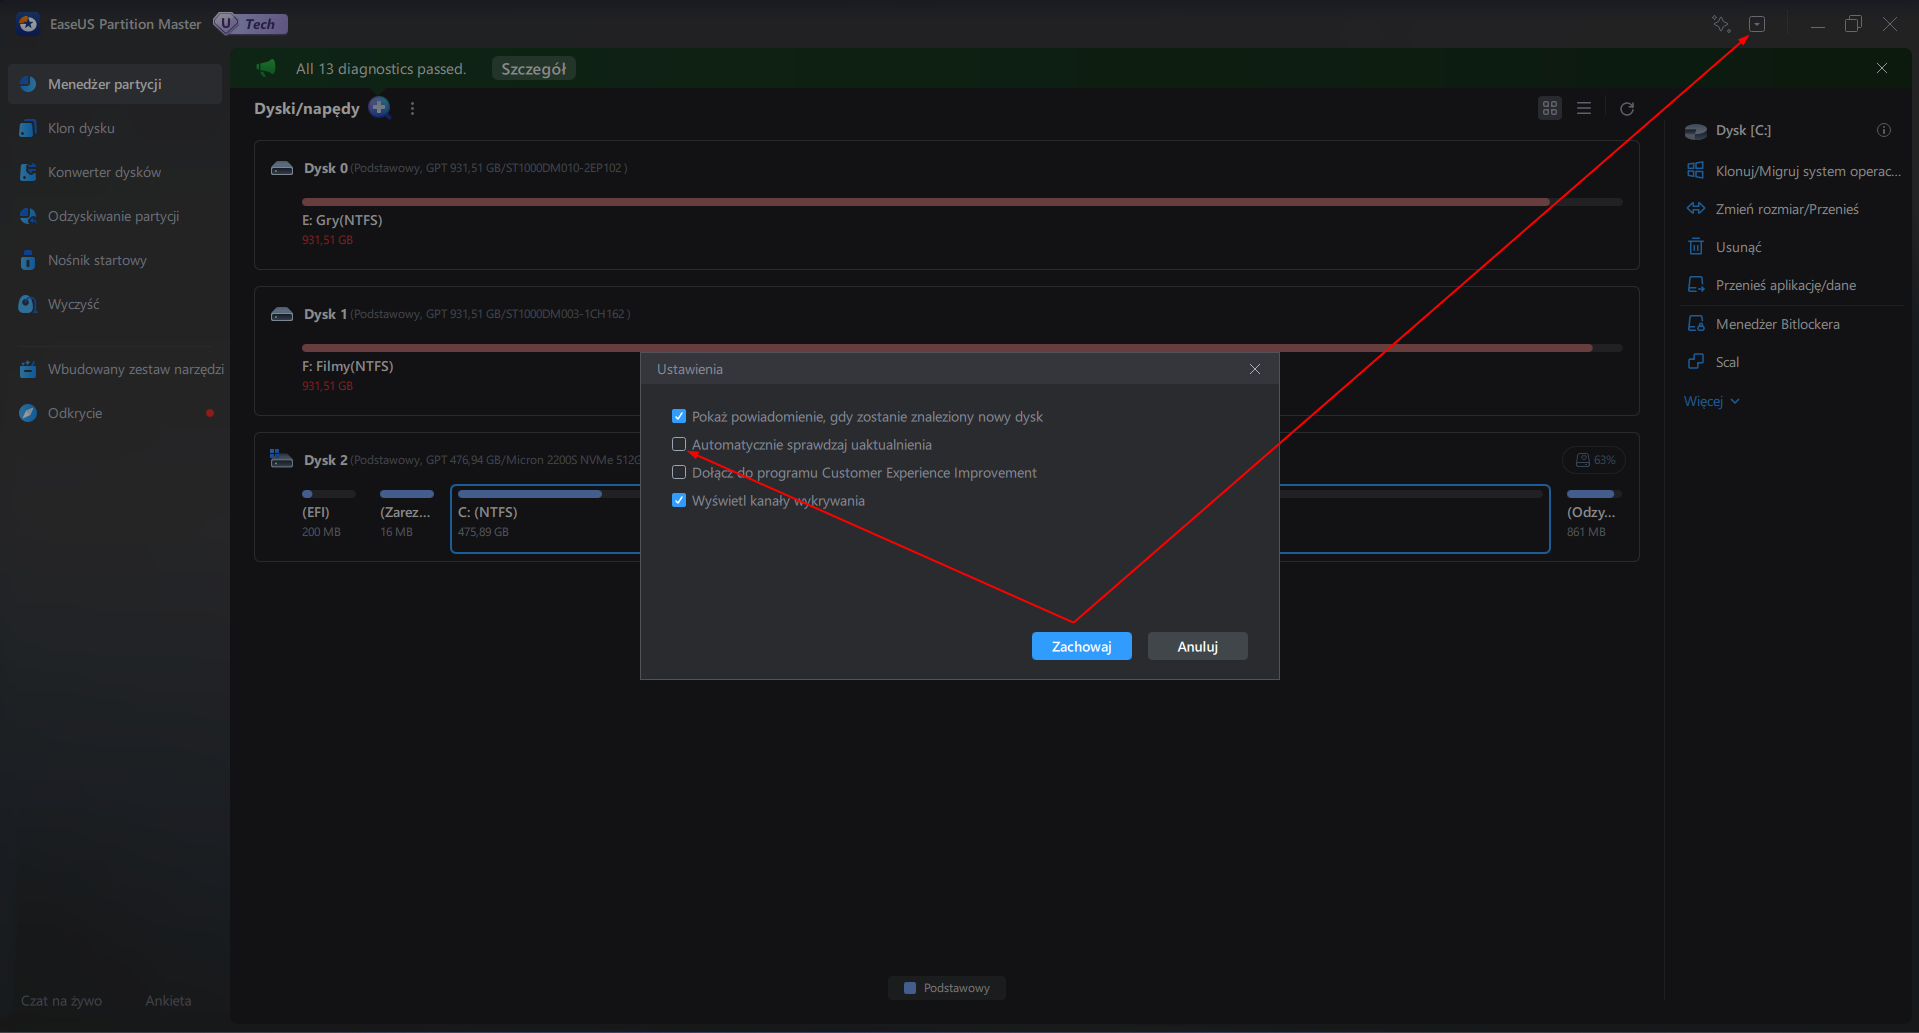Open the Szczegół diagnostics details

pos(534,69)
